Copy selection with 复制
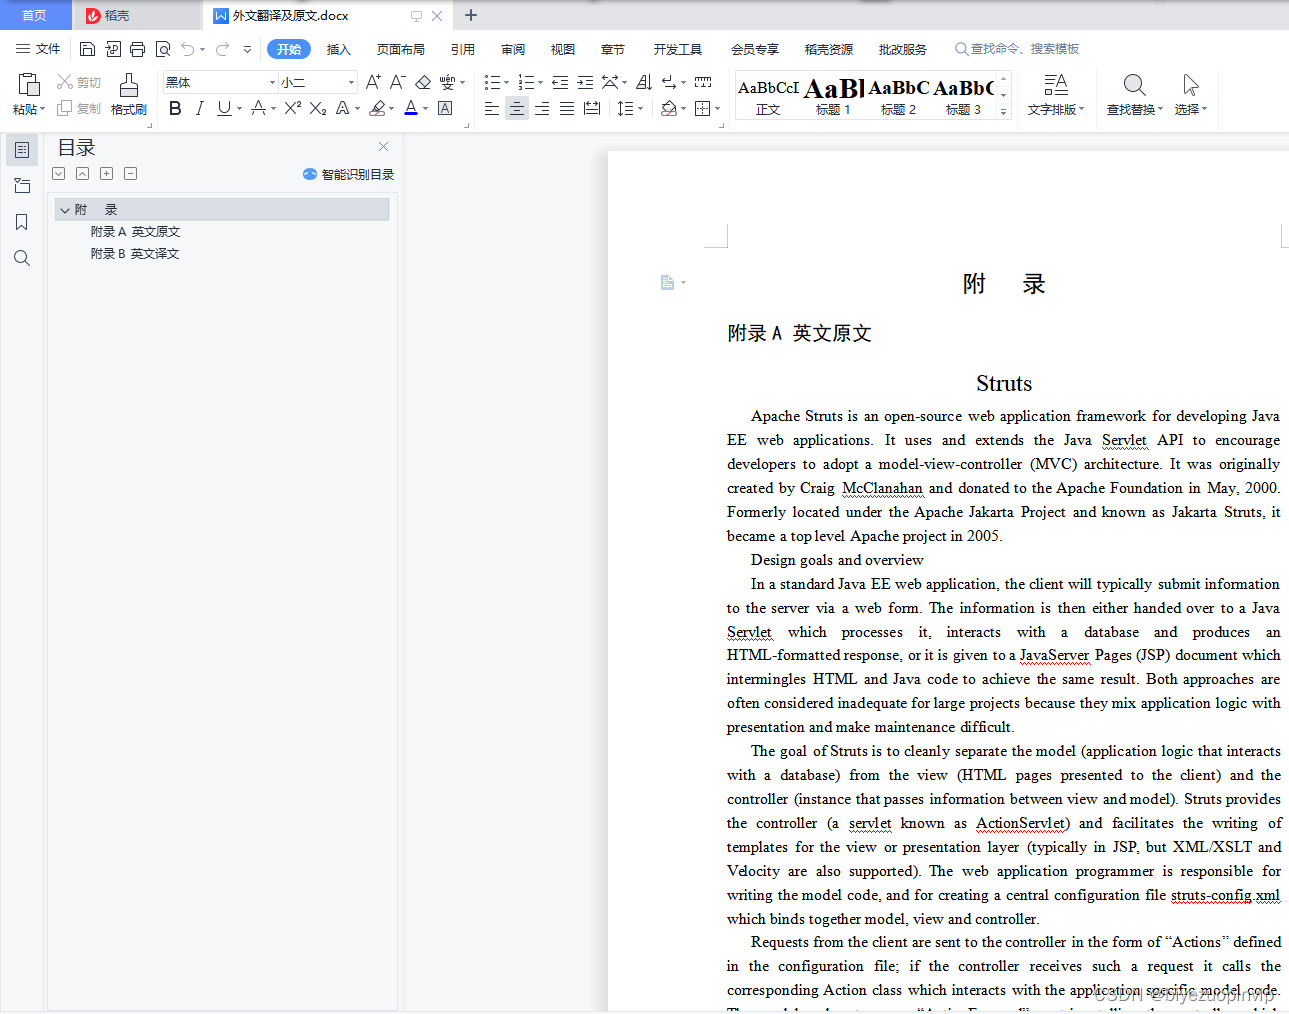Image resolution: width=1289 pixels, height=1014 pixels. pyautogui.click(x=79, y=108)
